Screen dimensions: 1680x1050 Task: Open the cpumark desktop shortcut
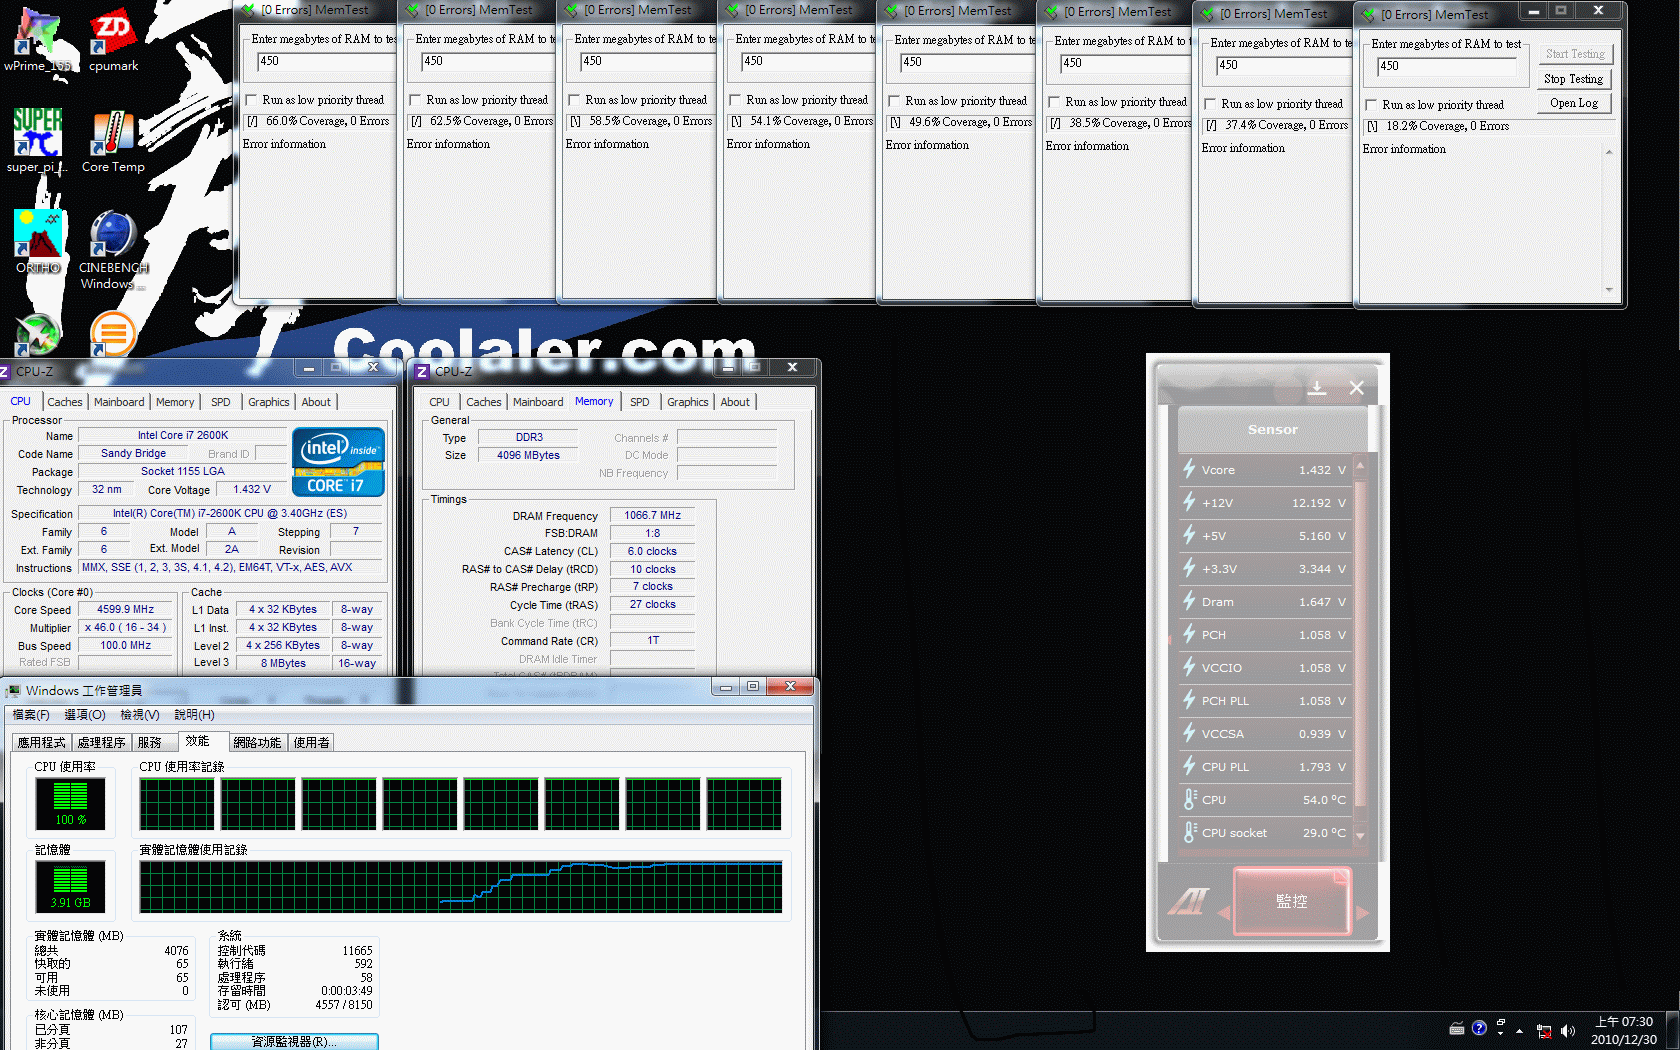pyautogui.click(x=113, y=38)
